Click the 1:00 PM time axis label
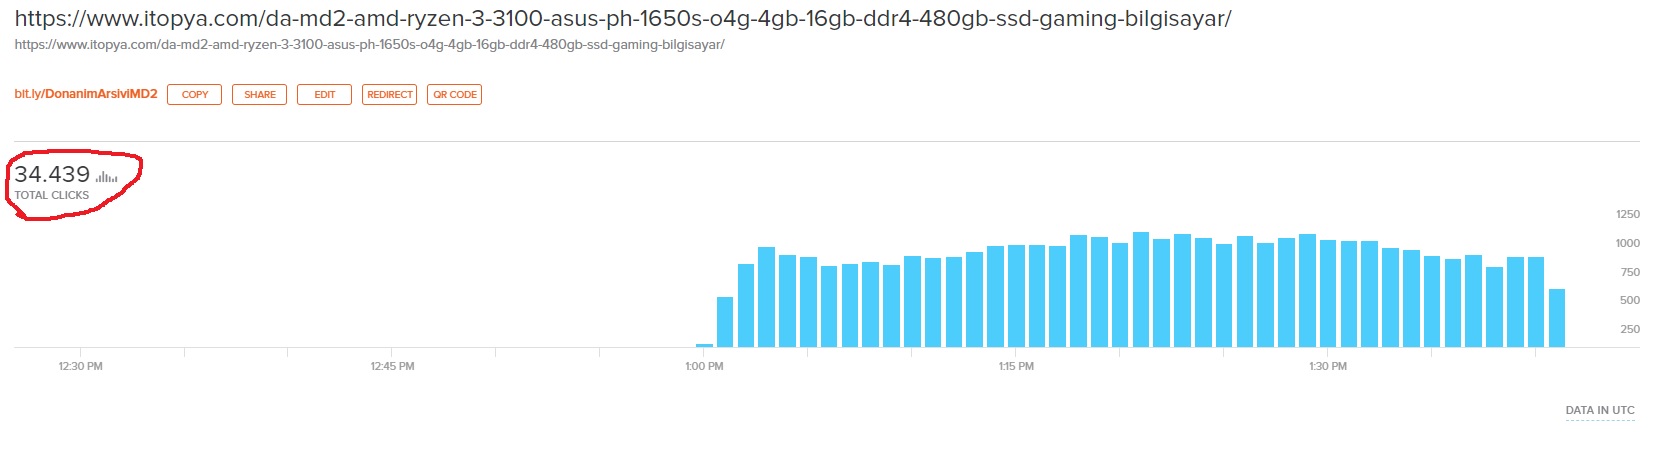The image size is (1656, 452). (x=704, y=366)
